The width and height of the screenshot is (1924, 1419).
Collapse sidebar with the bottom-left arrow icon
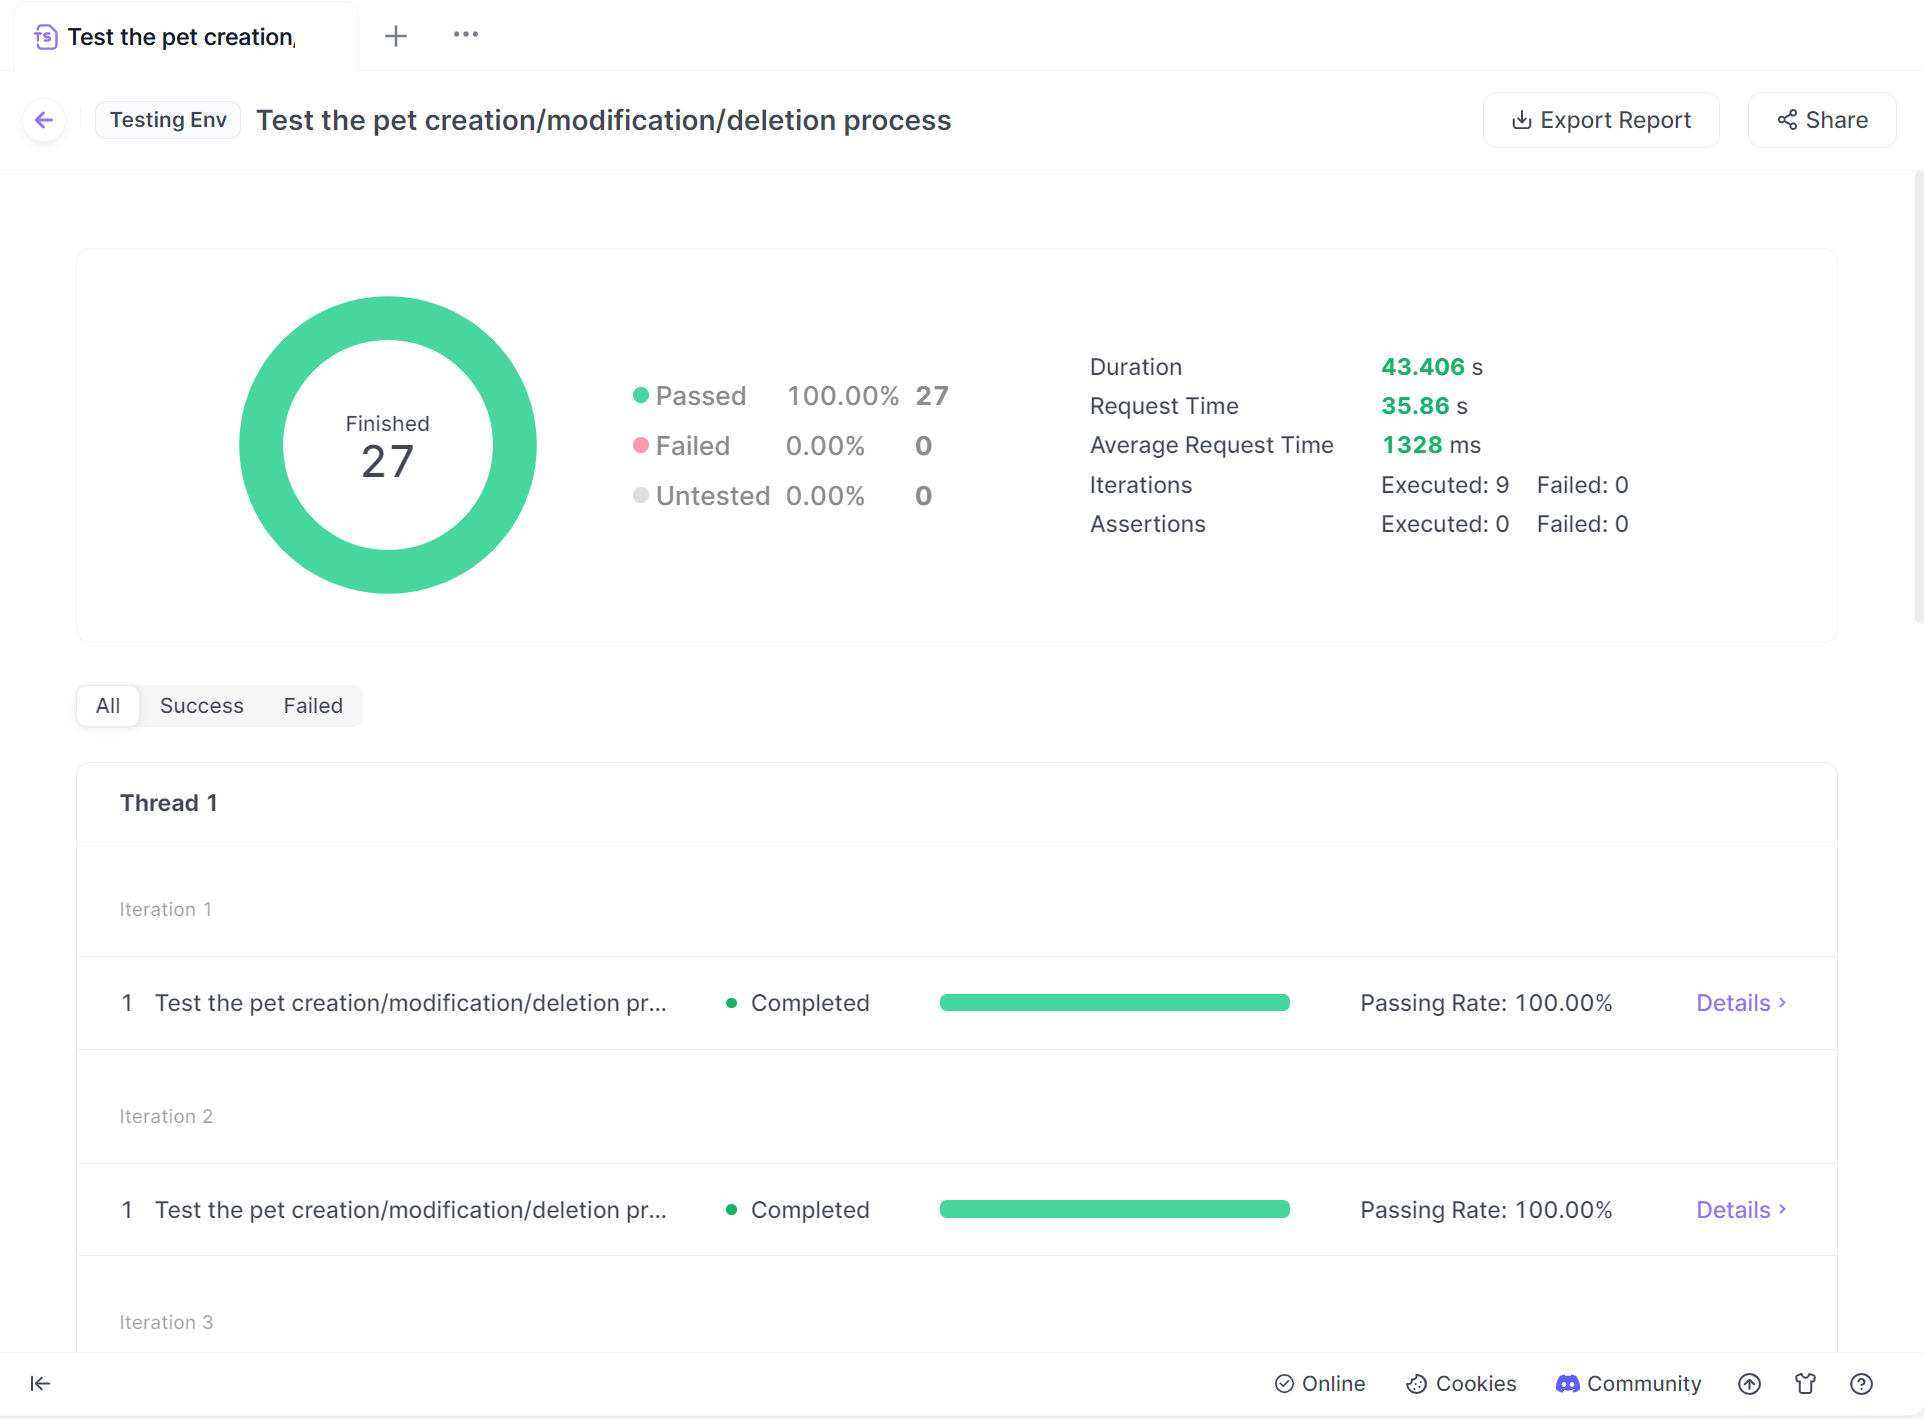point(40,1383)
